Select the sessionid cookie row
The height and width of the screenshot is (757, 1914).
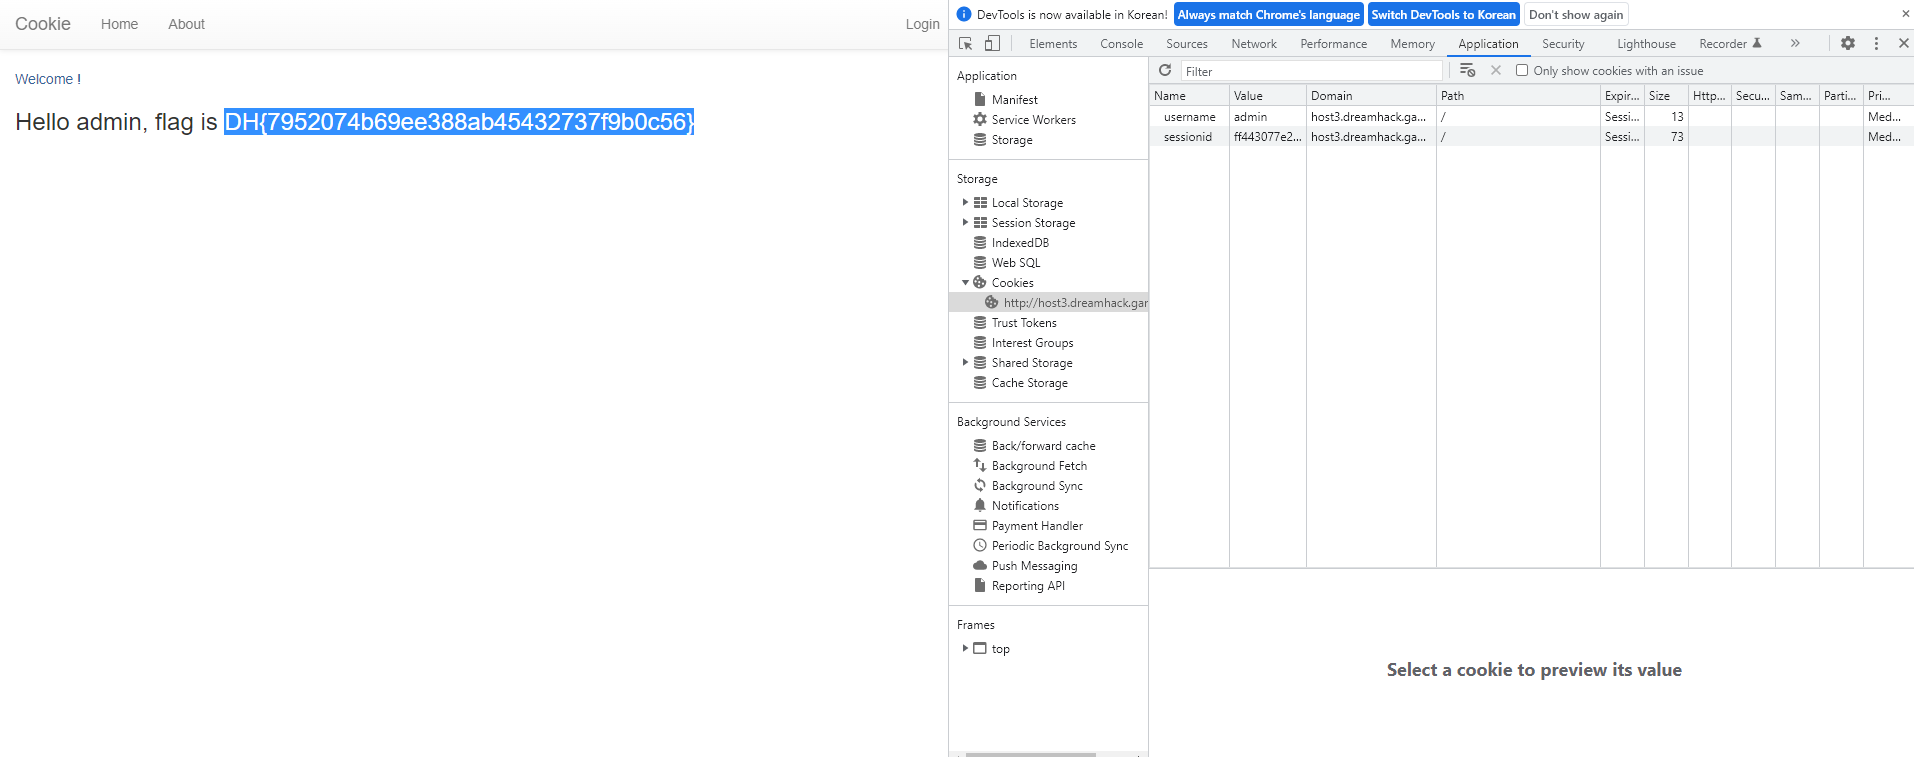pyautogui.click(x=1531, y=136)
